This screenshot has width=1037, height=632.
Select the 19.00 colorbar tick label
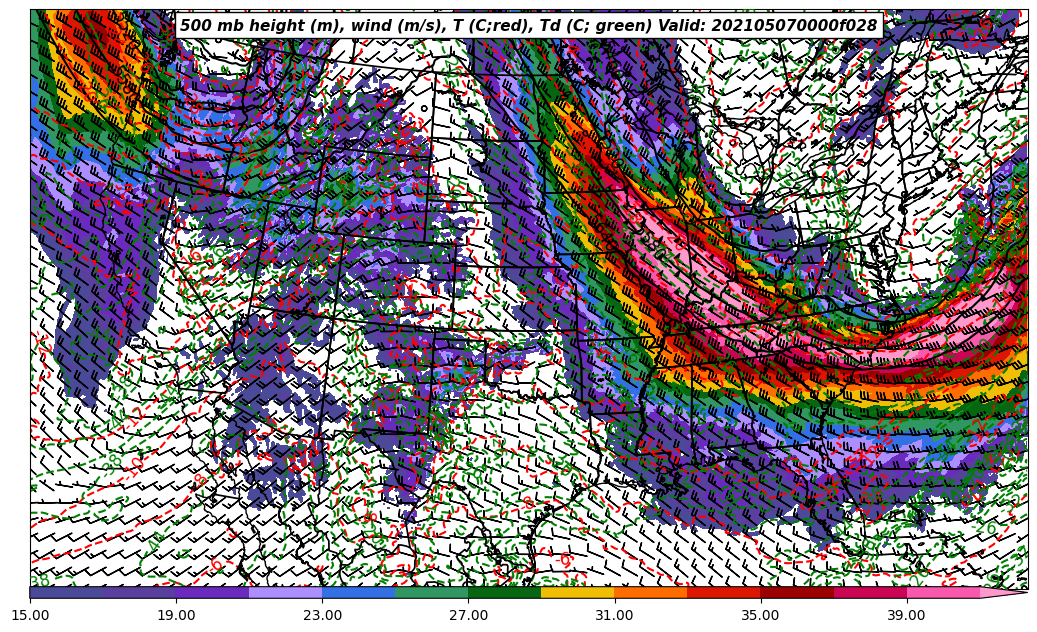pyautogui.click(x=177, y=615)
